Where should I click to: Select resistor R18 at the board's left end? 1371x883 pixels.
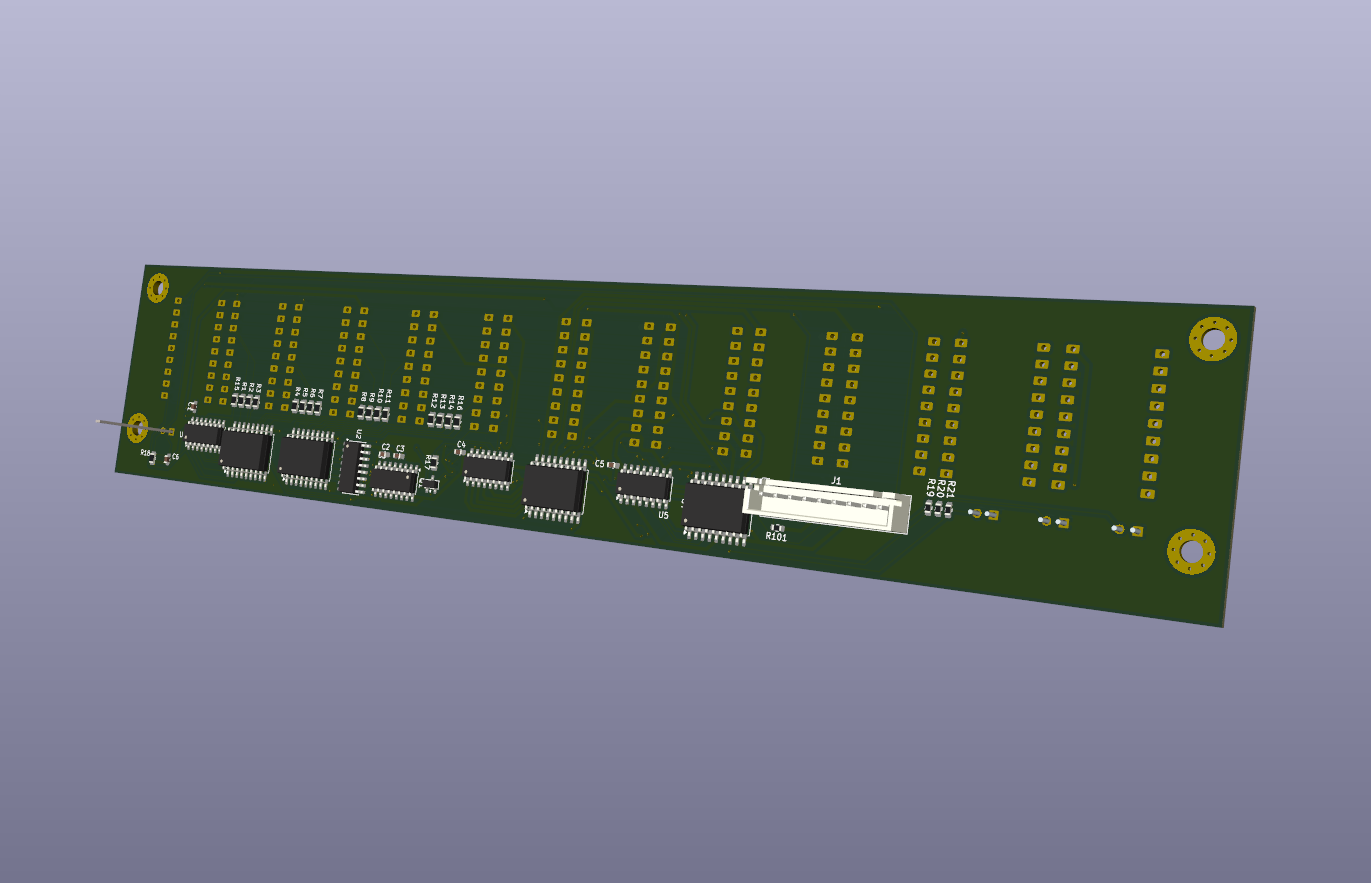(152, 458)
